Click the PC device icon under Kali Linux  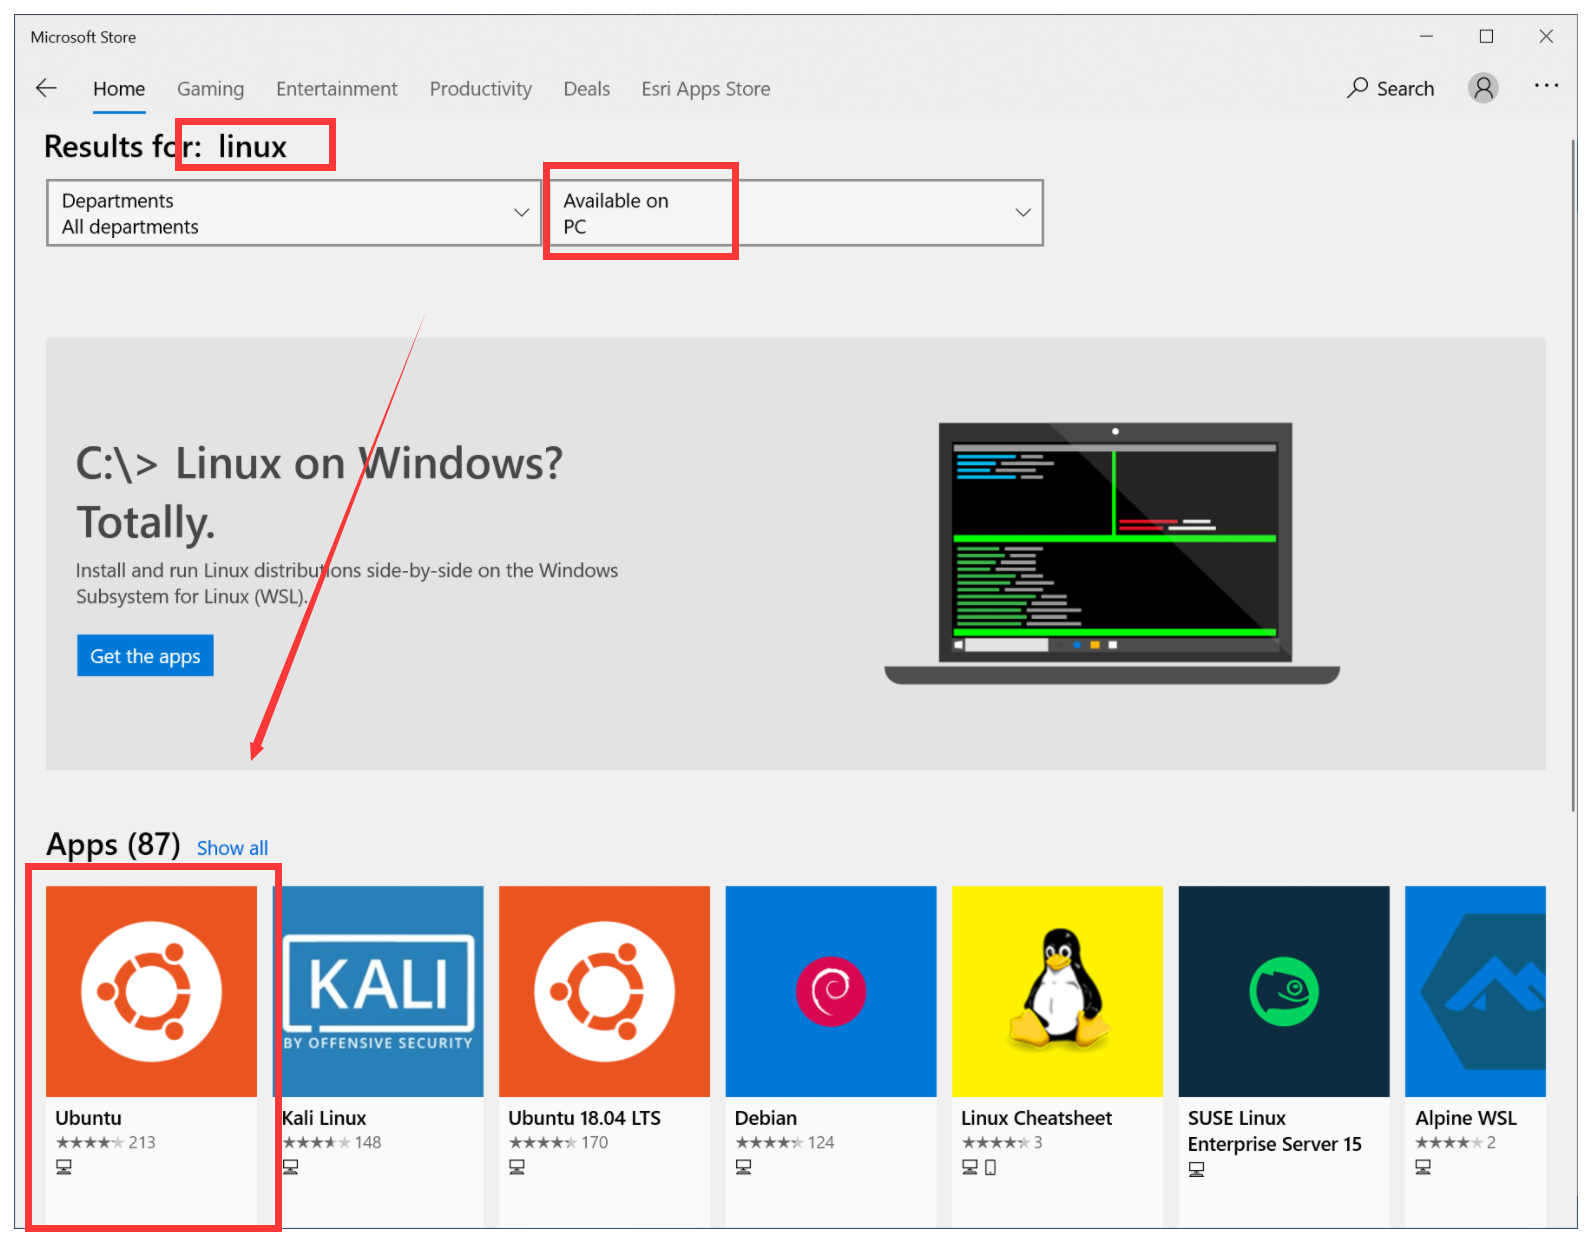pyautogui.click(x=291, y=1167)
